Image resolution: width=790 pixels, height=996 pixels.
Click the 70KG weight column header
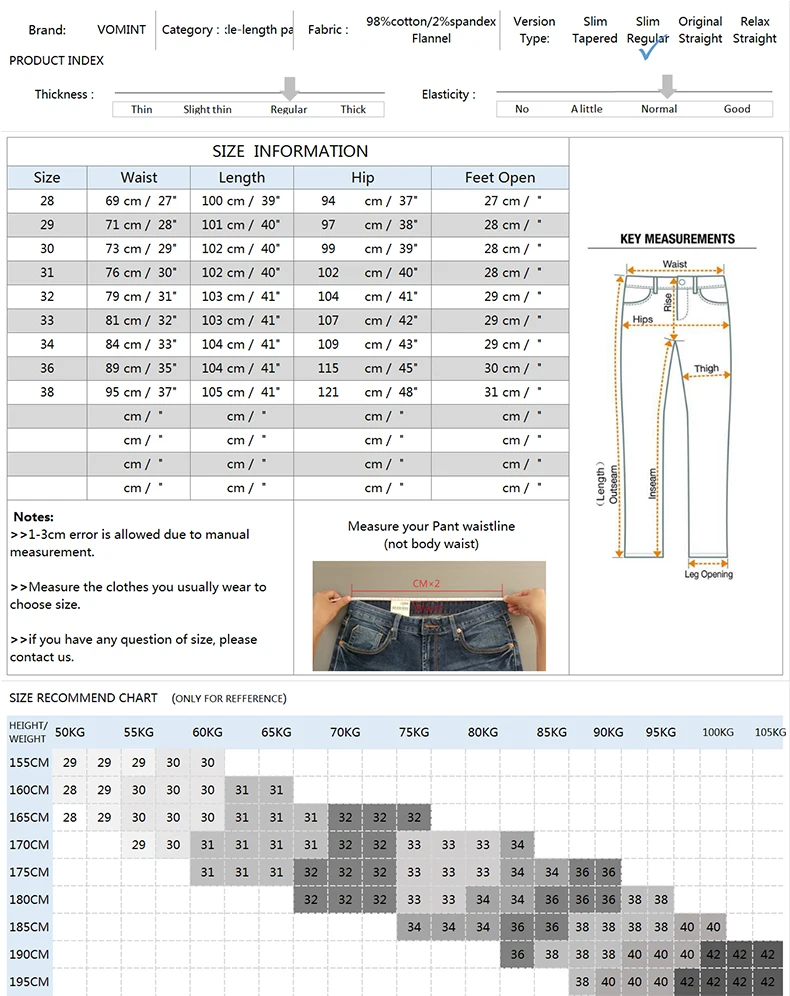pos(345,732)
